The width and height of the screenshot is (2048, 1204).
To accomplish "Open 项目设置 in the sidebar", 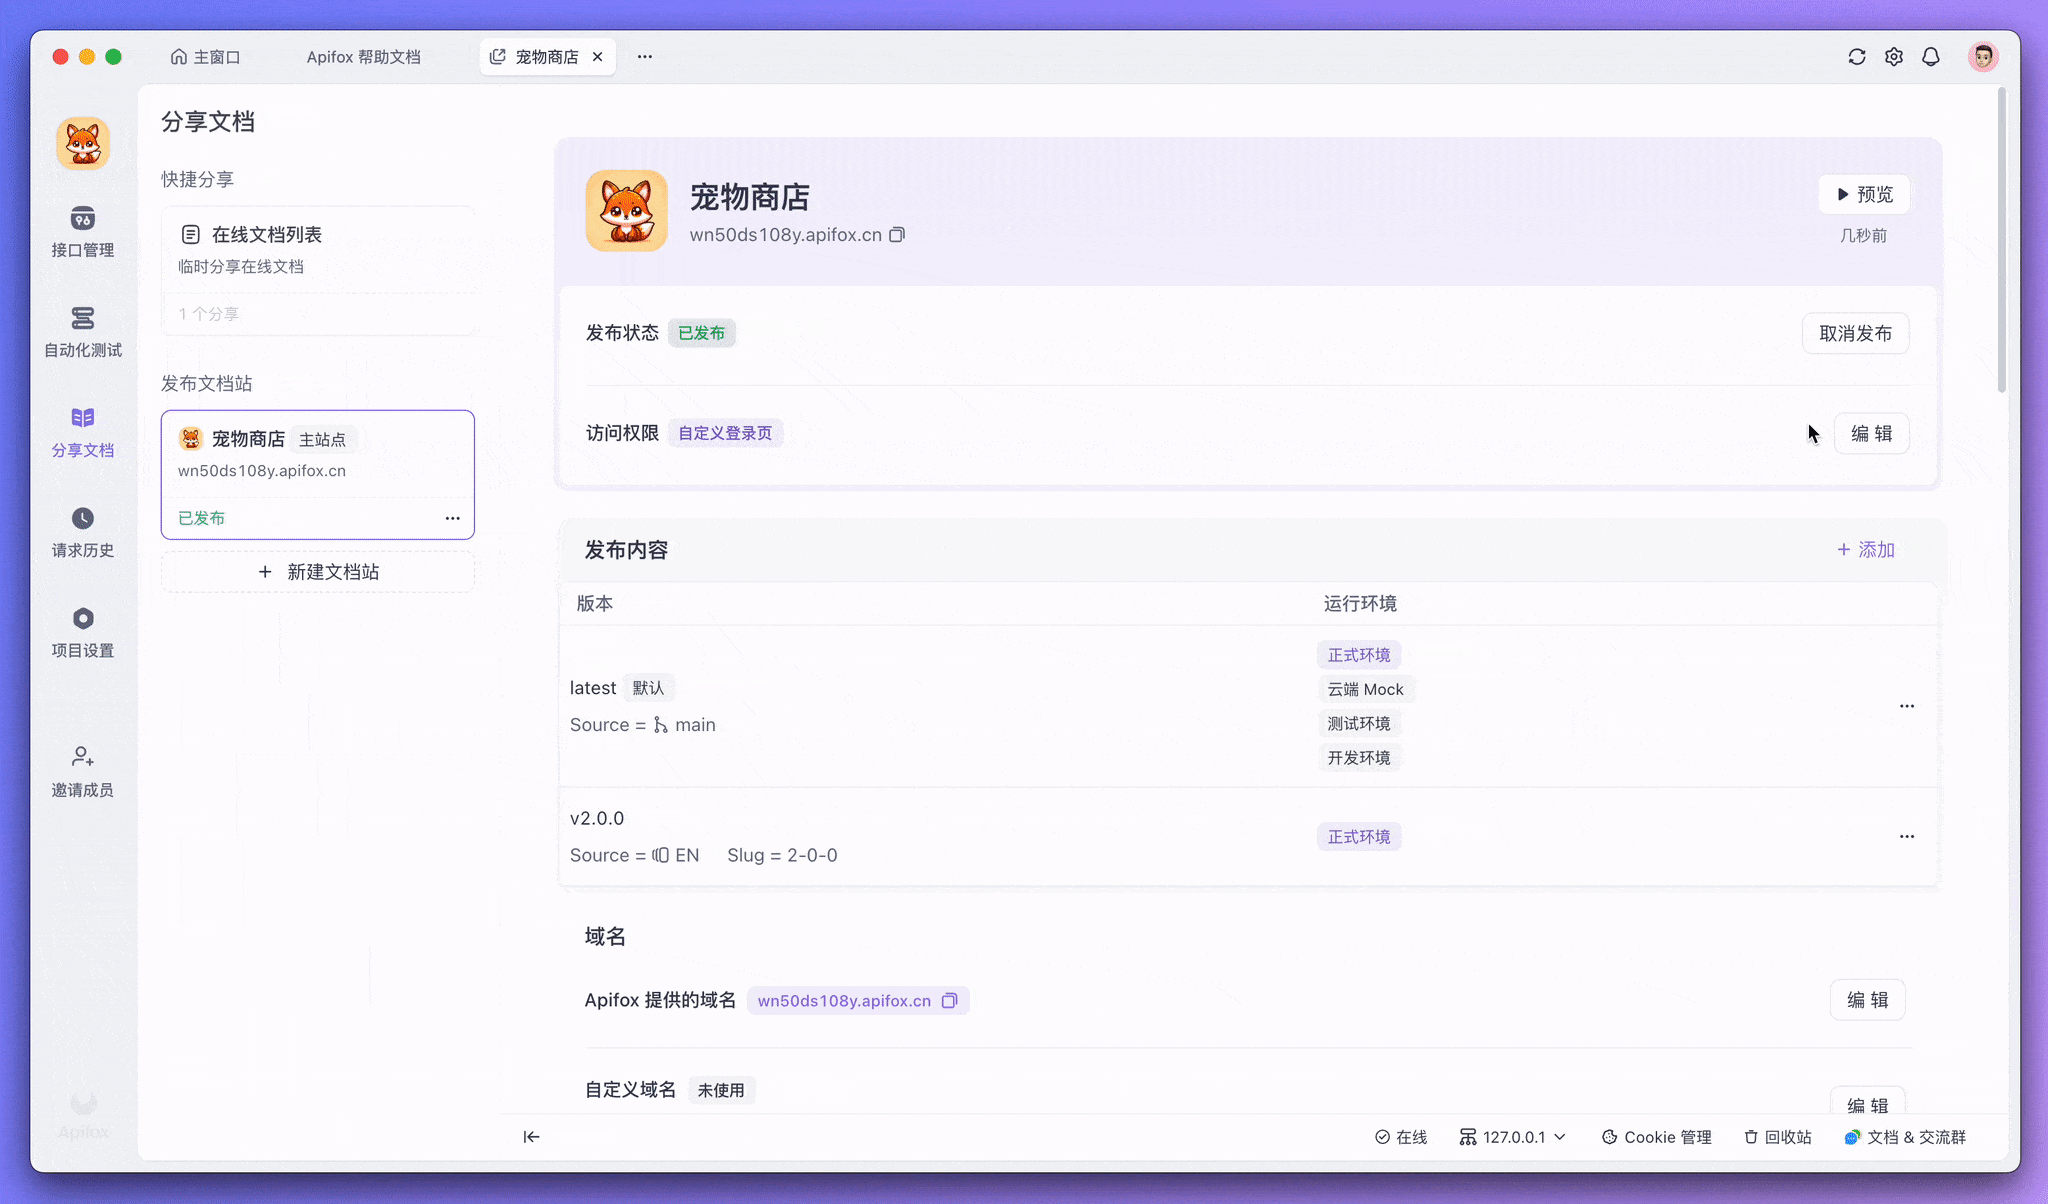I will click(83, 632).
